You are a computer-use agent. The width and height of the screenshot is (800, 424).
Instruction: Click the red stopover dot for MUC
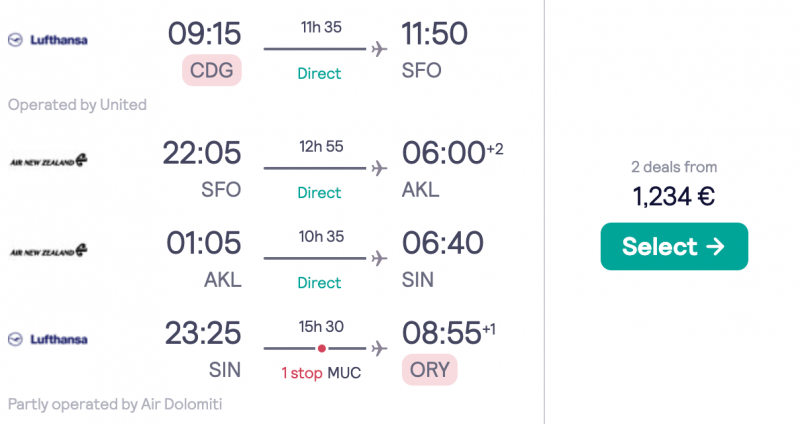pyautogui.click(x=321, y=348)
